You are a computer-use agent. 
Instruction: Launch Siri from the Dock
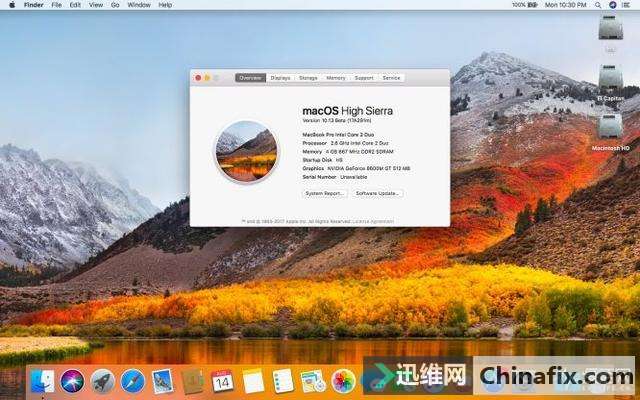[x=72, y=381]
